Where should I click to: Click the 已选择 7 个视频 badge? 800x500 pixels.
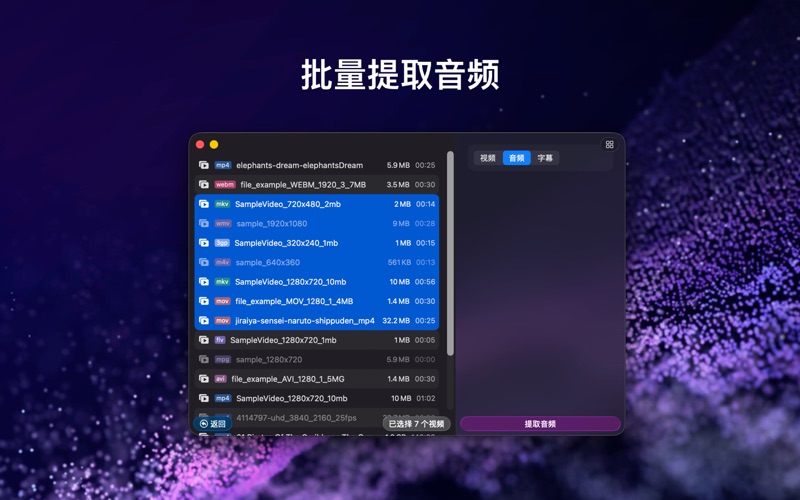click(416, 423)
